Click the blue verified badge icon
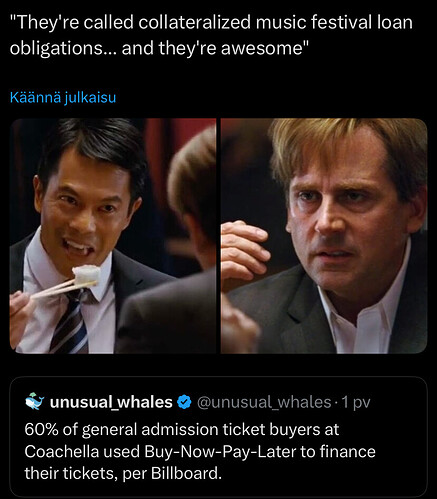Image resolution: width=437 pixels, height=499 pixels. (x=184, y=402)
